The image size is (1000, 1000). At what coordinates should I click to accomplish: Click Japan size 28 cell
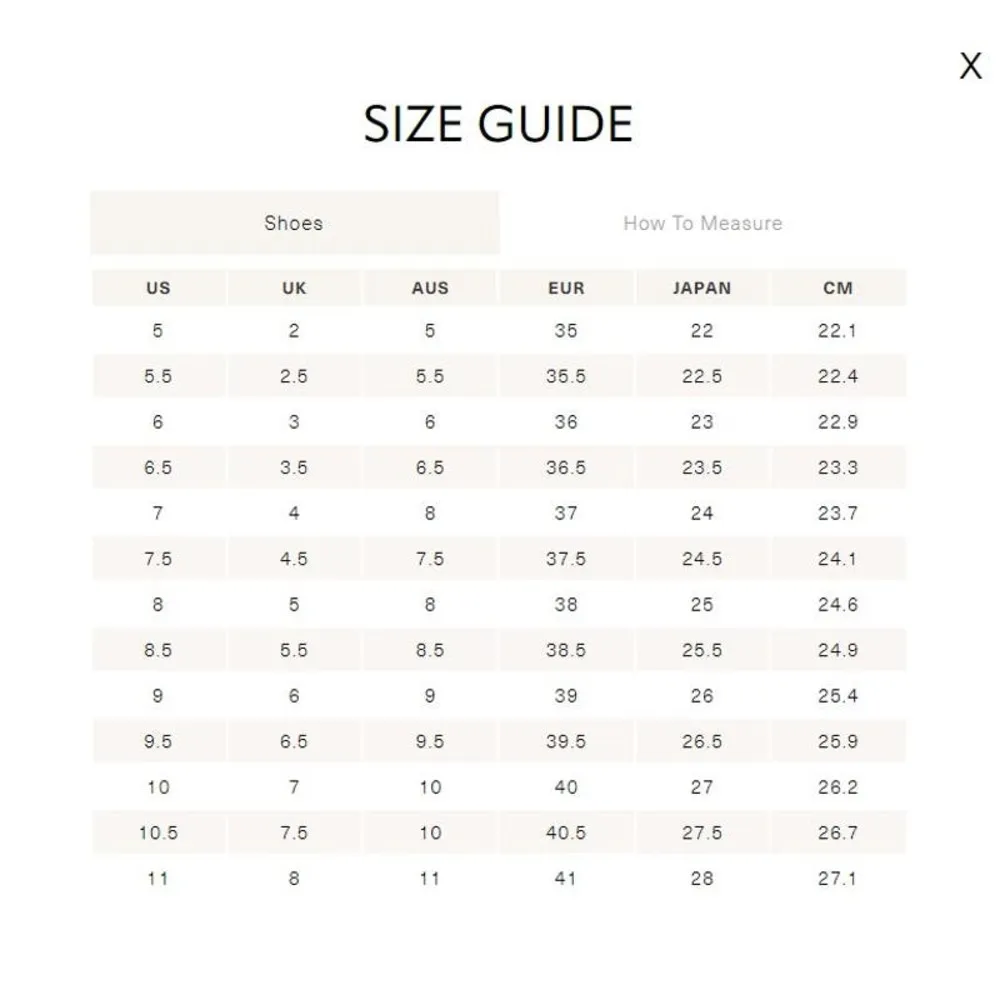(x=702, y=879)
